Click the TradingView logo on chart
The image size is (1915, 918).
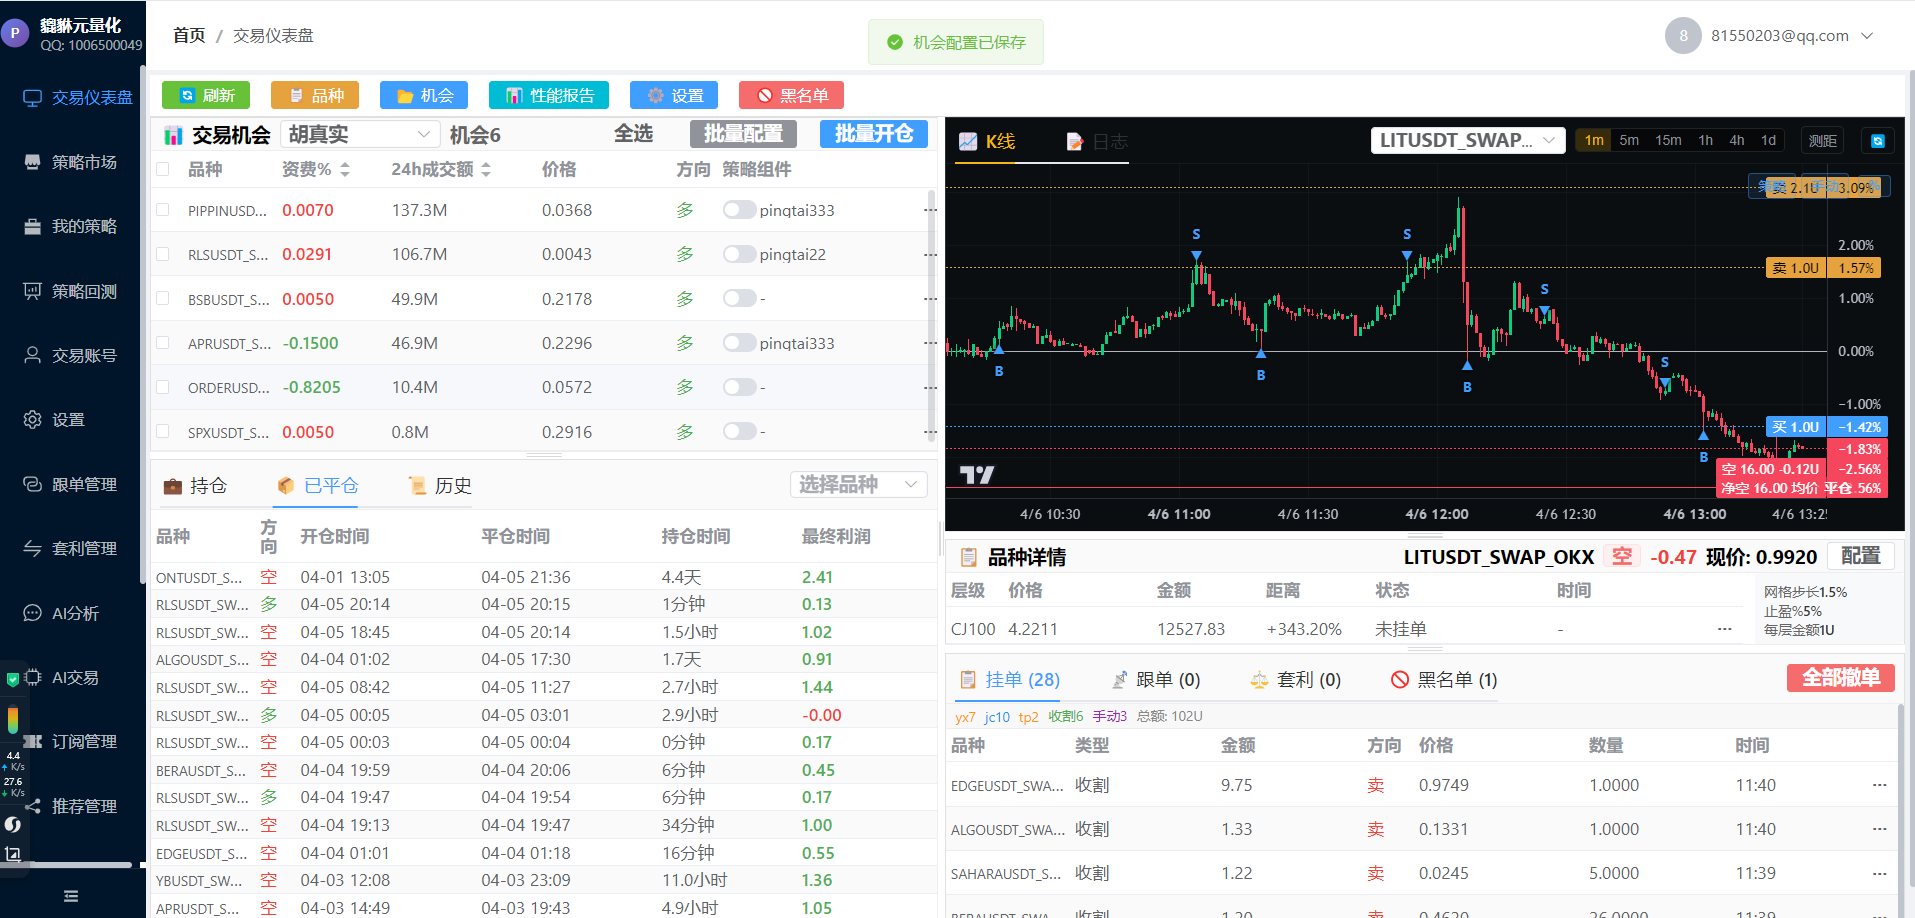pyautogui.click(x=977, y=475)
